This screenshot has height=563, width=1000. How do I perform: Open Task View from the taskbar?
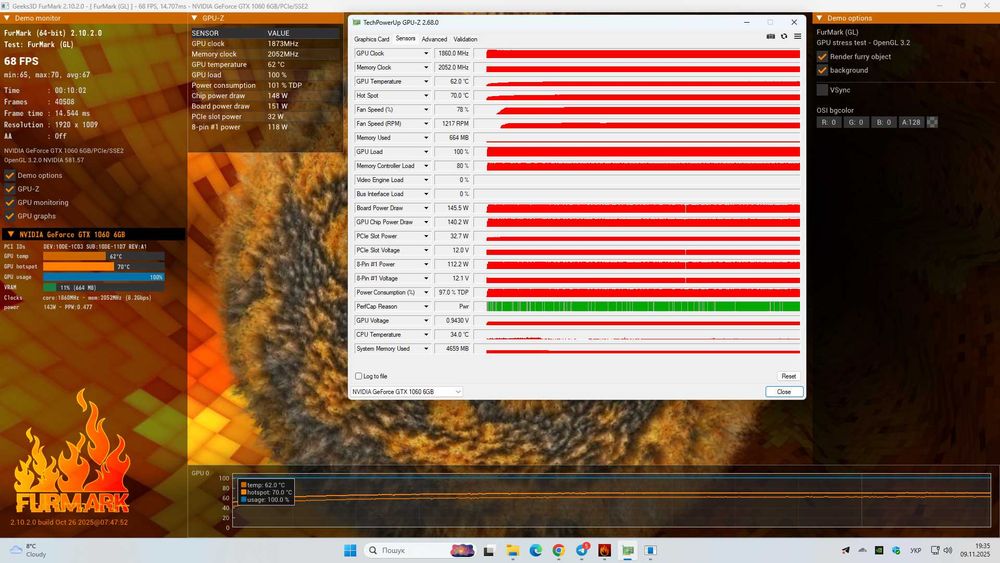489,550
